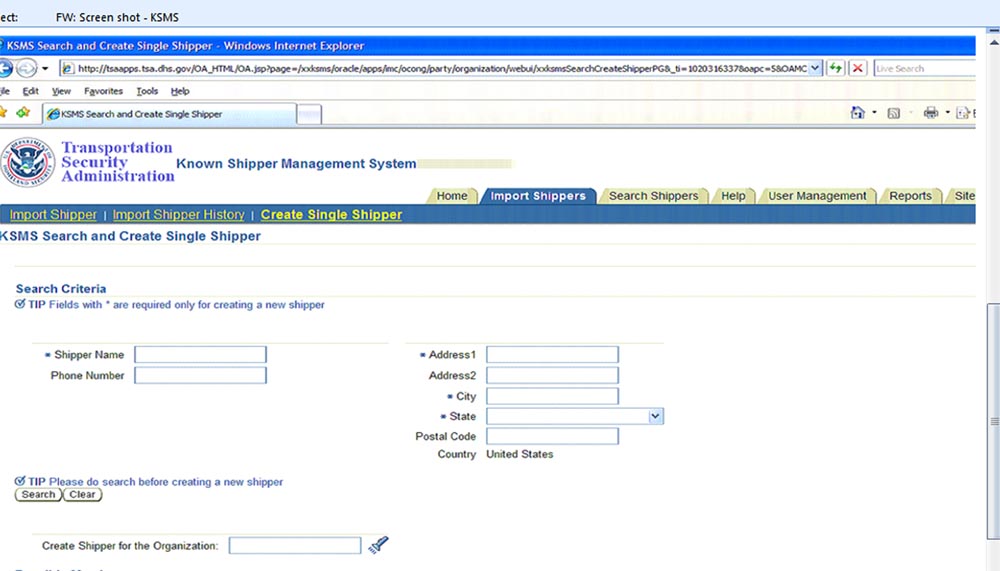
Task: Open the recent pages dropdown arrow
Action: (x=45, y=68)
